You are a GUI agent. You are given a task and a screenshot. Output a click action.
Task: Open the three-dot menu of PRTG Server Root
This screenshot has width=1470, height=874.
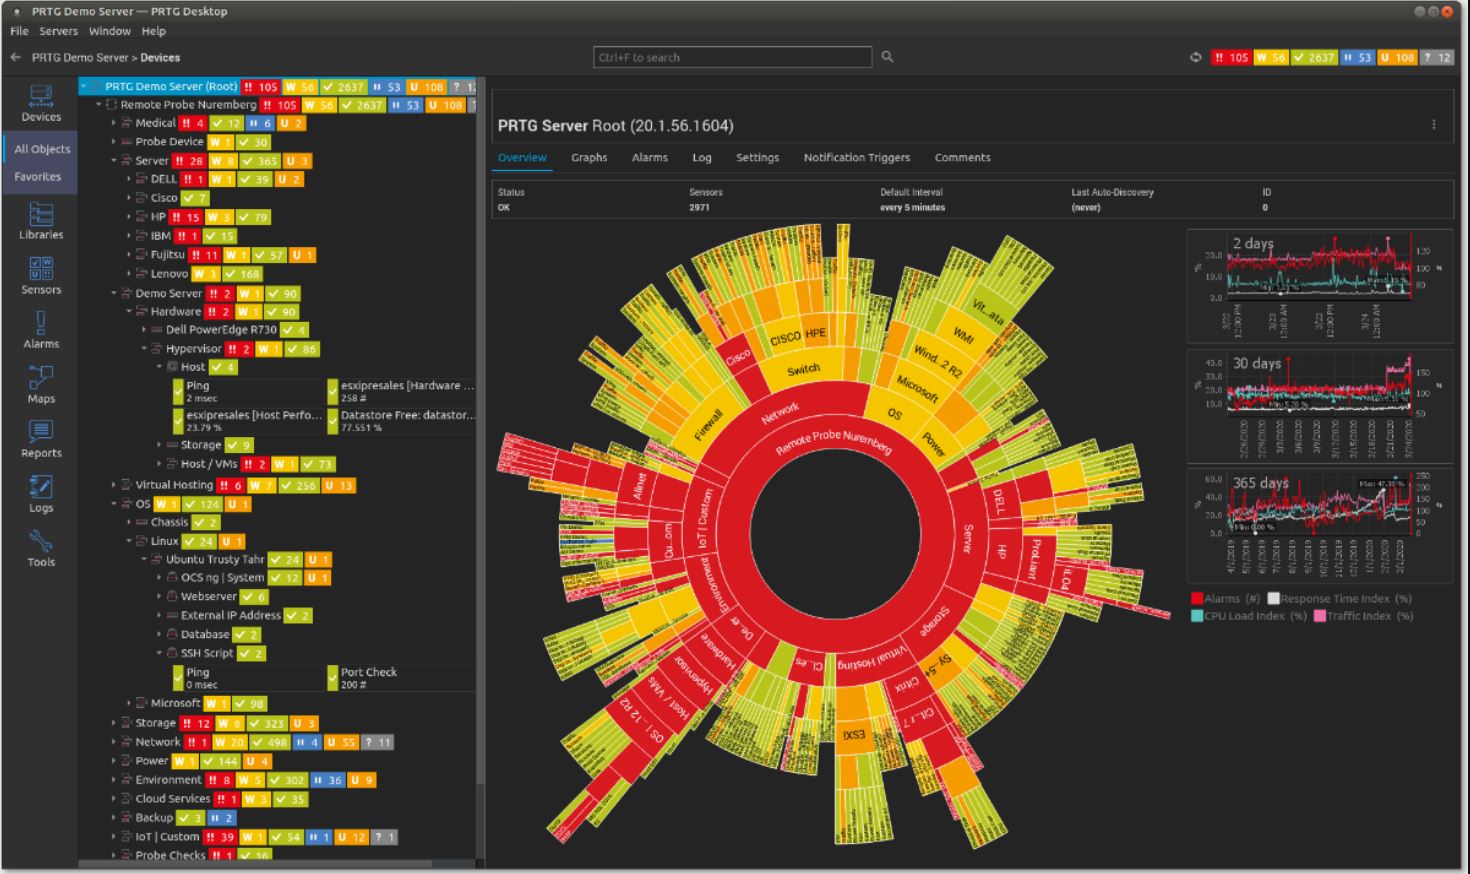1433,125
